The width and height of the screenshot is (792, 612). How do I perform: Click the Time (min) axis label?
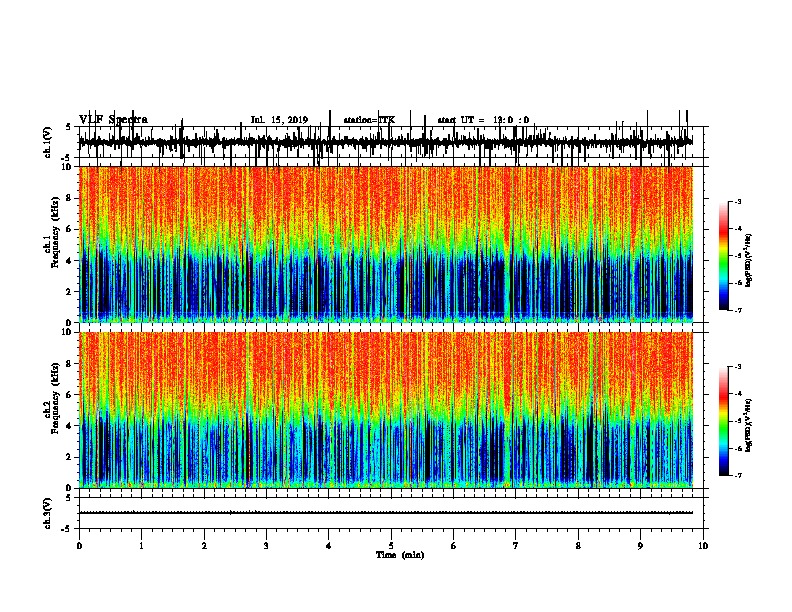pos(400,555)
